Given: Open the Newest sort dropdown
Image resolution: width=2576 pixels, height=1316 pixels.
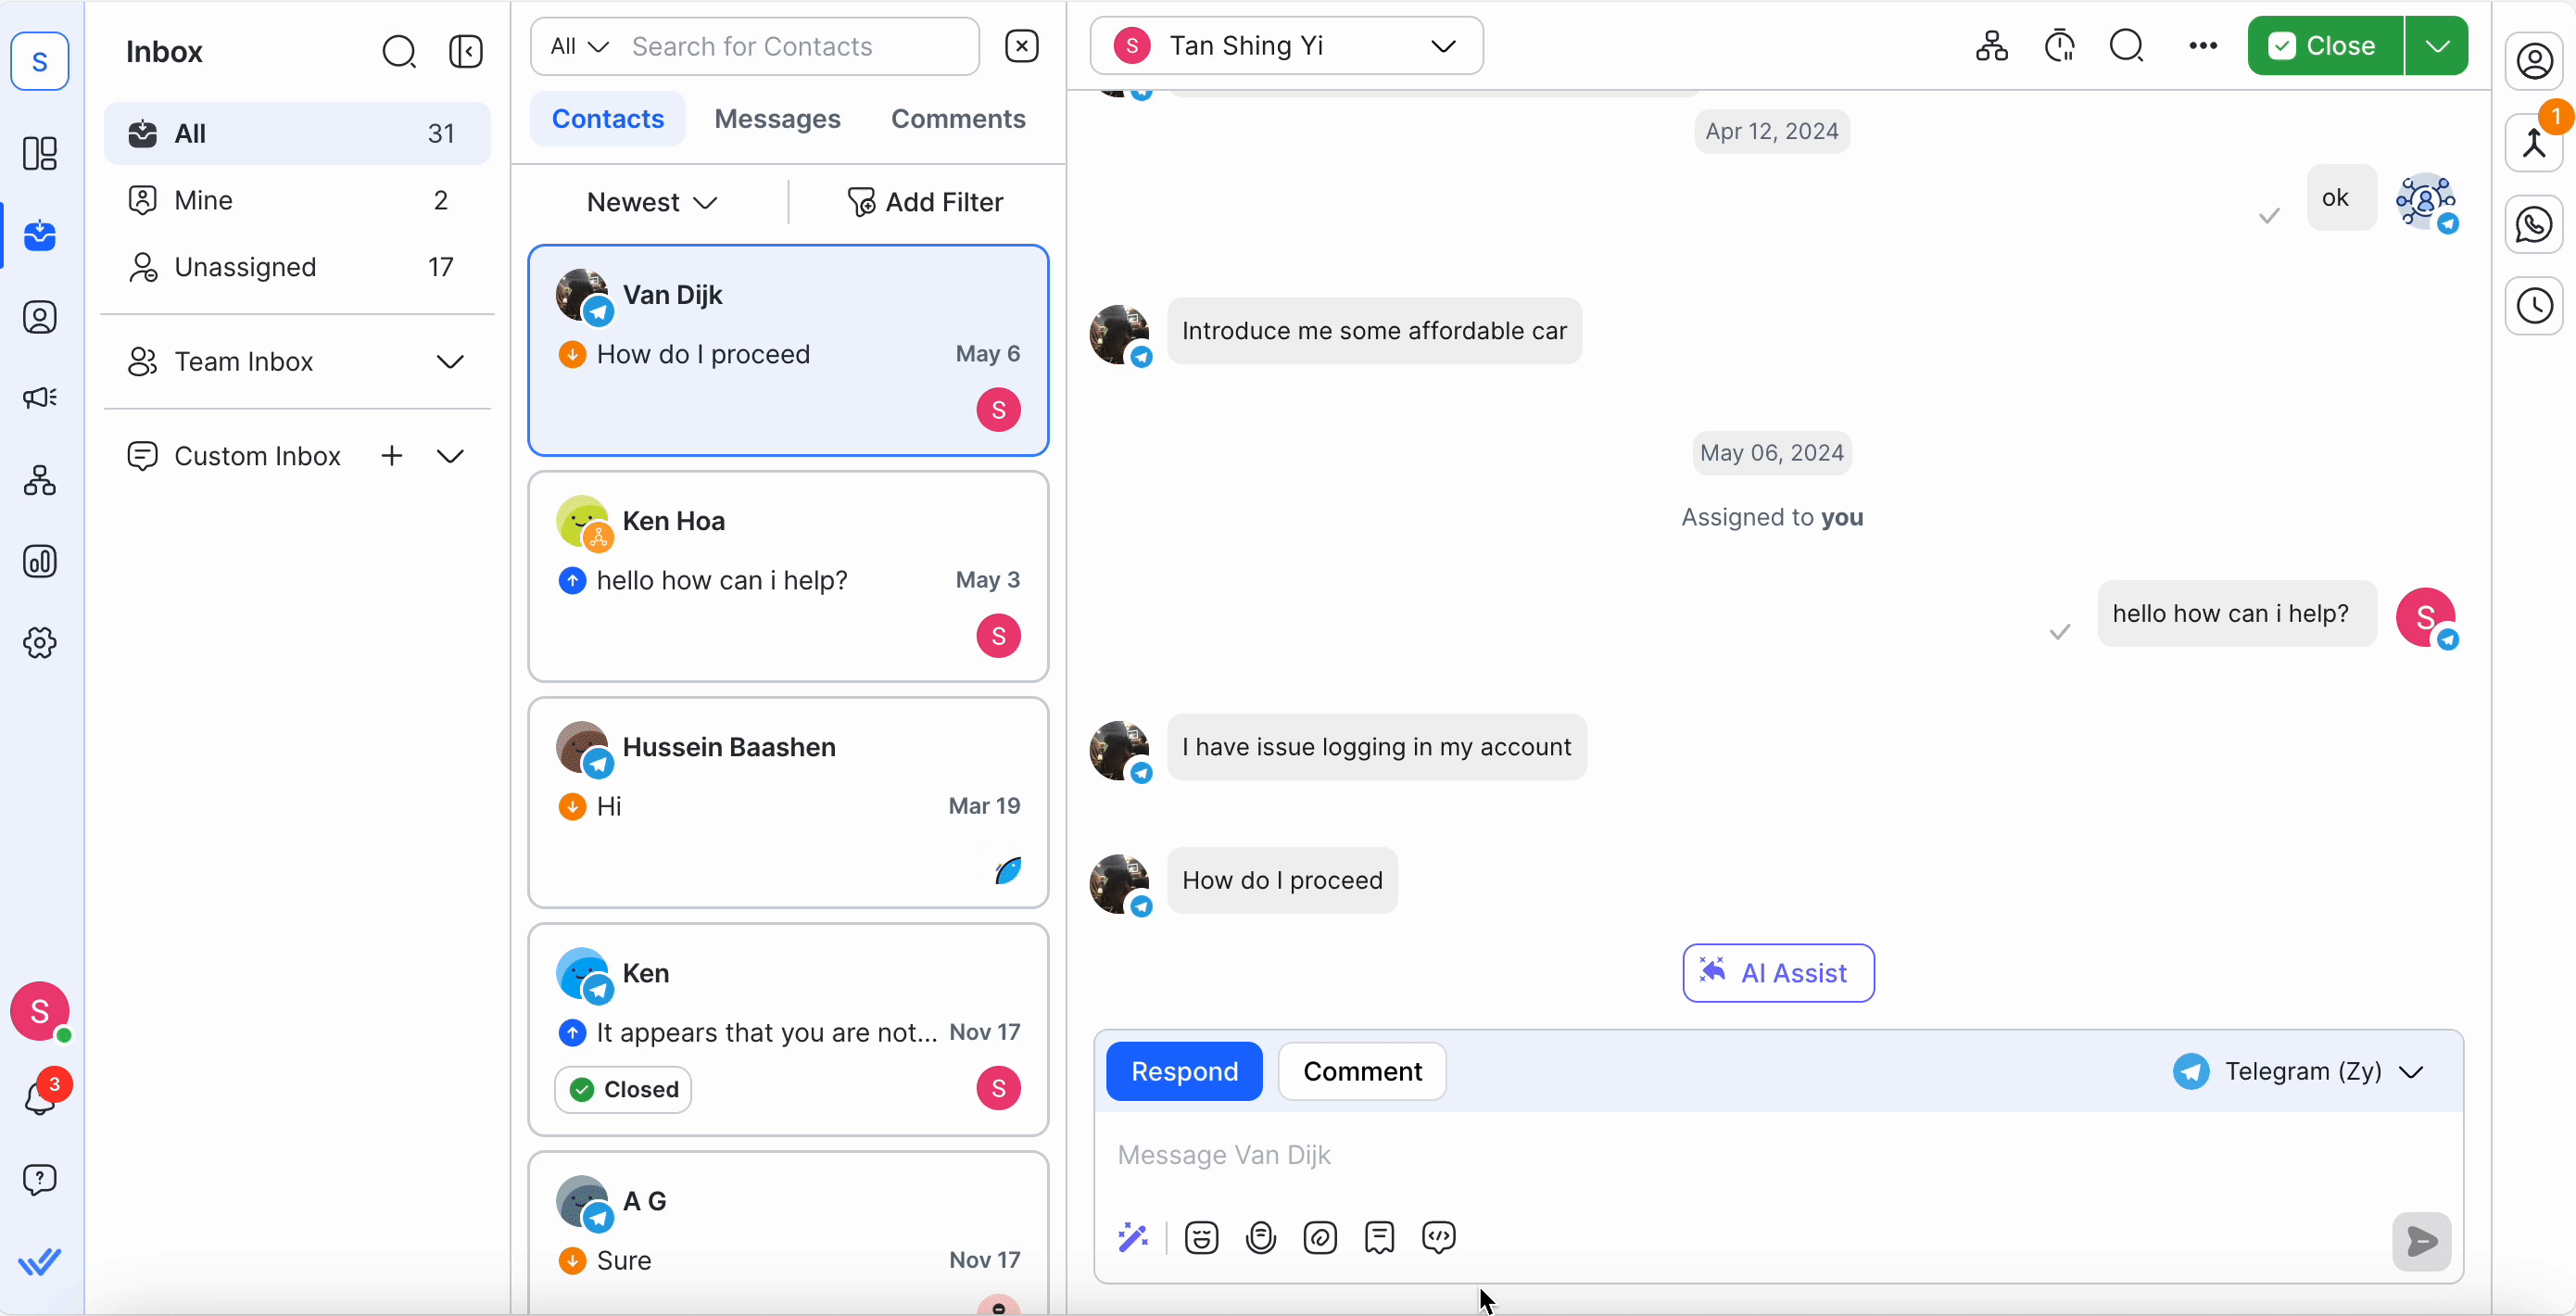Looking at the screenshot, I should tap(652, 203).
